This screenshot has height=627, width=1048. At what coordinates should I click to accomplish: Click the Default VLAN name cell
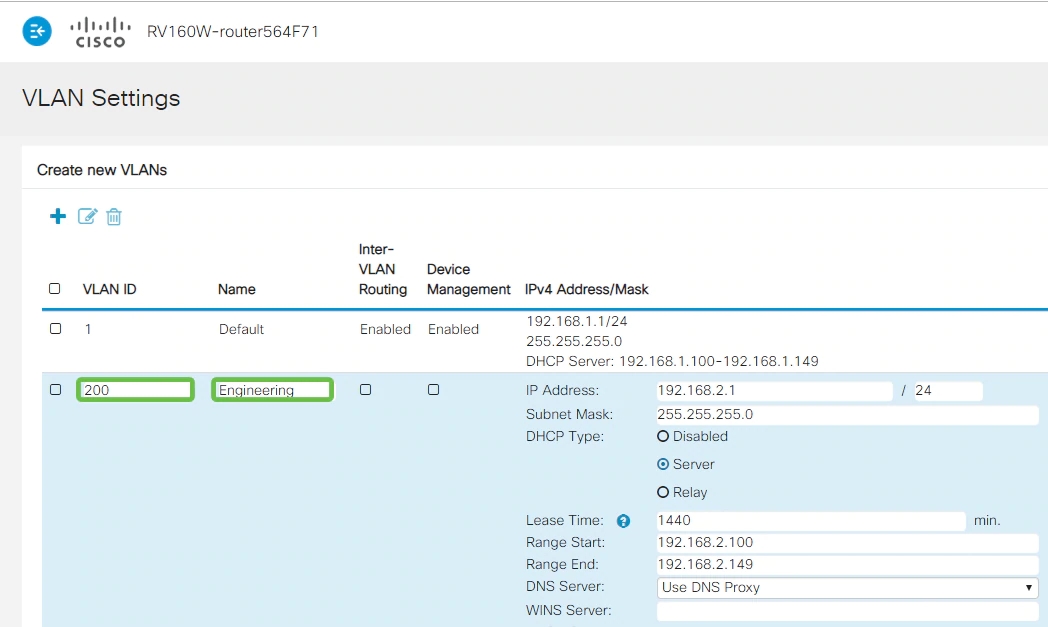pyautogui.click(x=241, y=330)
